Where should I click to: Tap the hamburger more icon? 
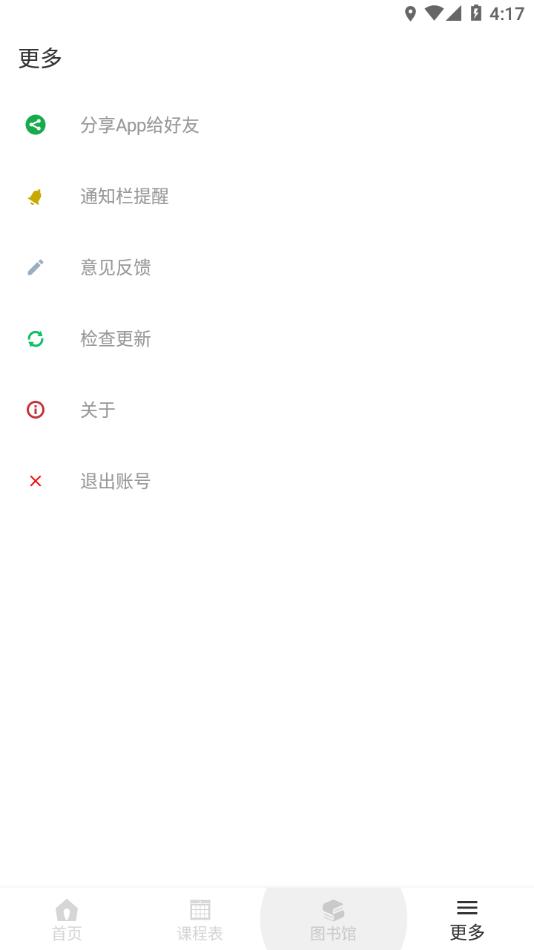point(467,908)
